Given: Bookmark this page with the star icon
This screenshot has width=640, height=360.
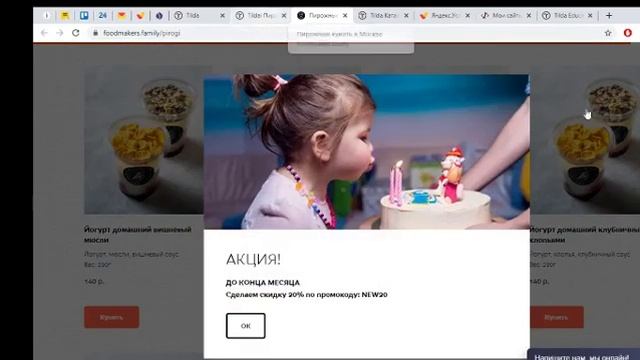Looking at the screenshot, I should coord(608,33).
